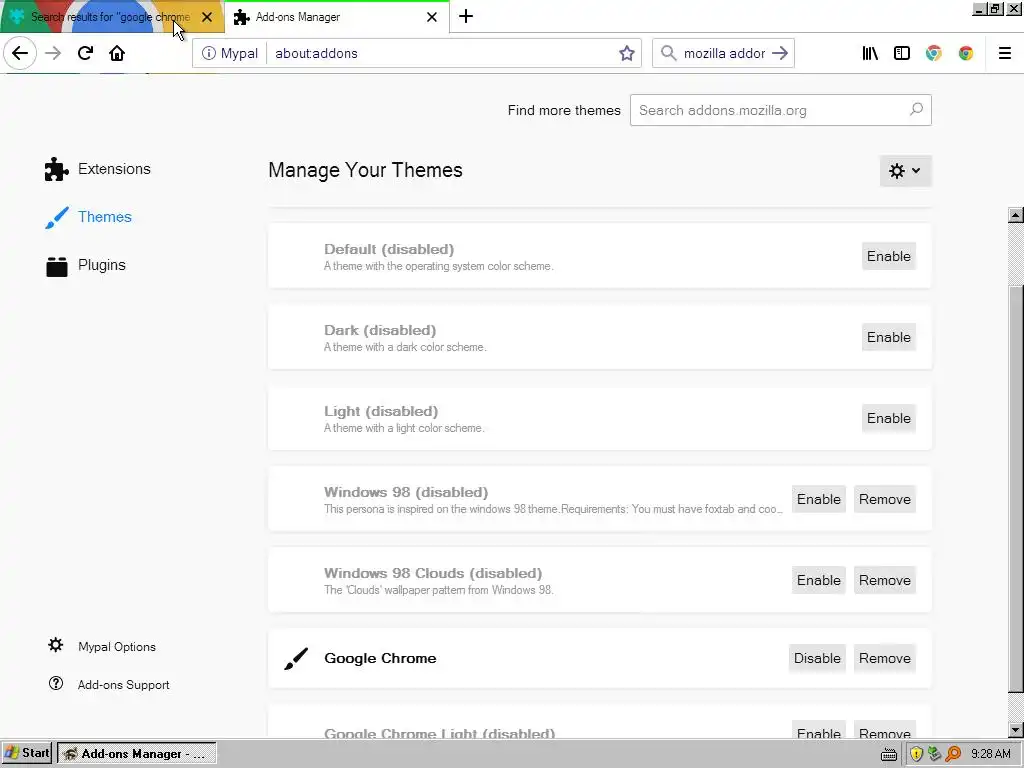Open Add-ons Support link
Screen dimensions: 1024x768
tap(109, 684)
